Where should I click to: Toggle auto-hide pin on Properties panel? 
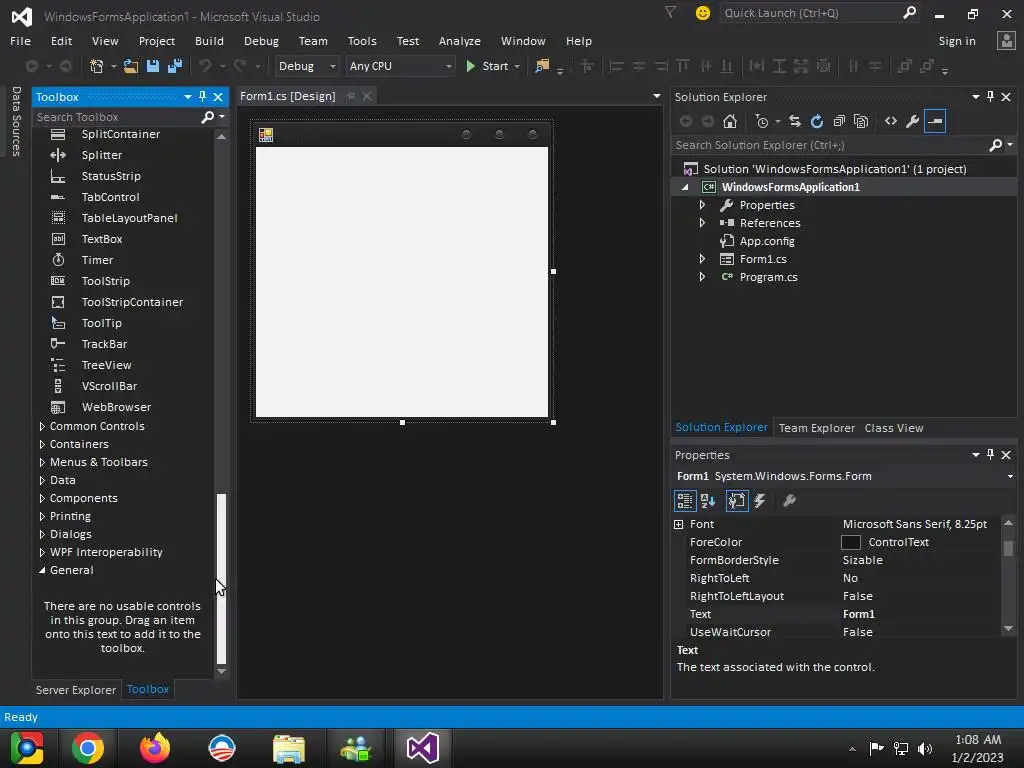pos(991,455)
